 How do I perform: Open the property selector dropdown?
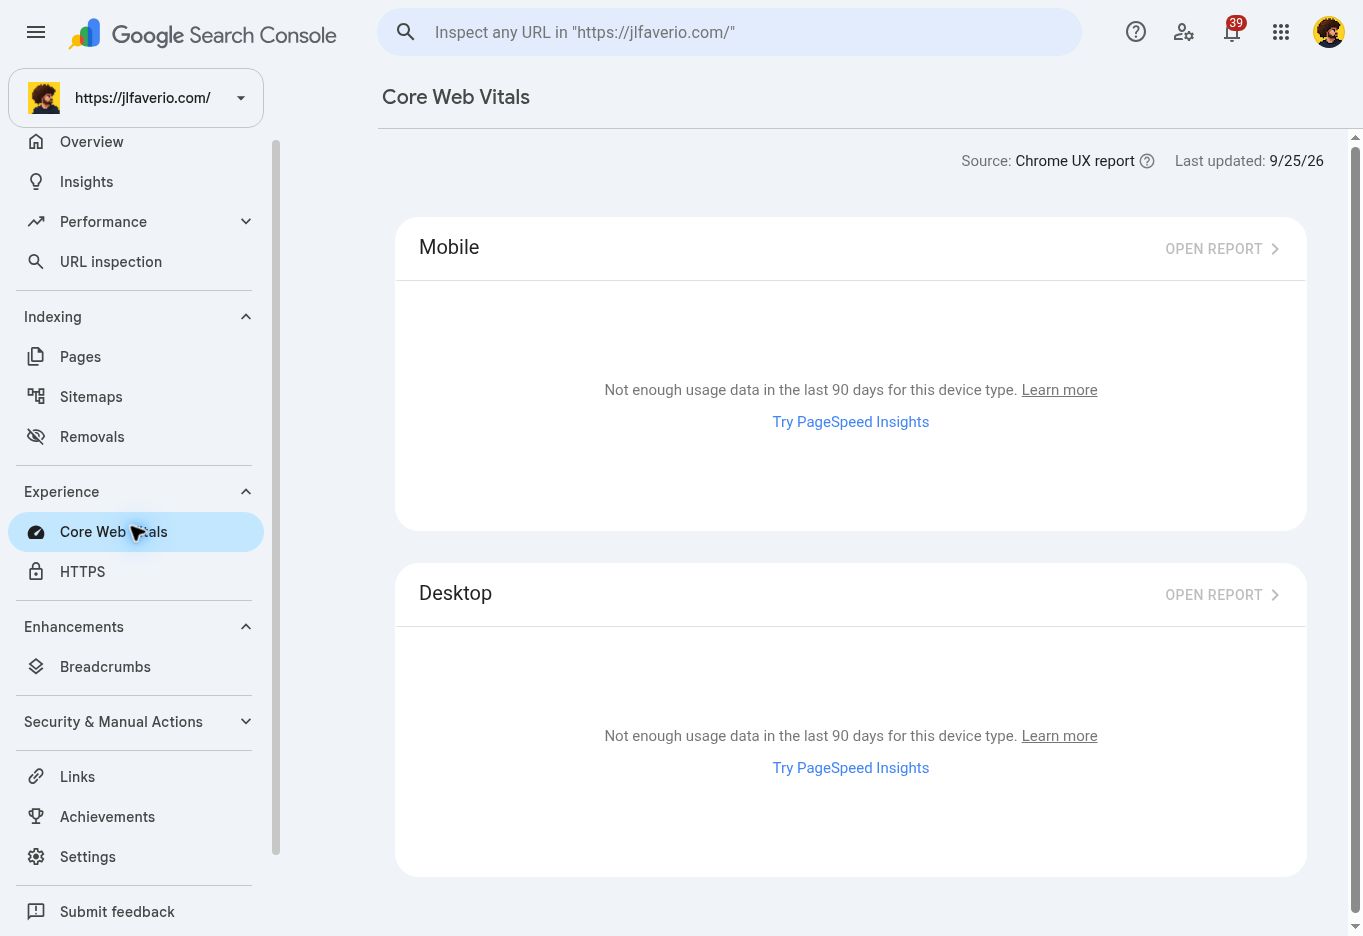coord(136,98)
